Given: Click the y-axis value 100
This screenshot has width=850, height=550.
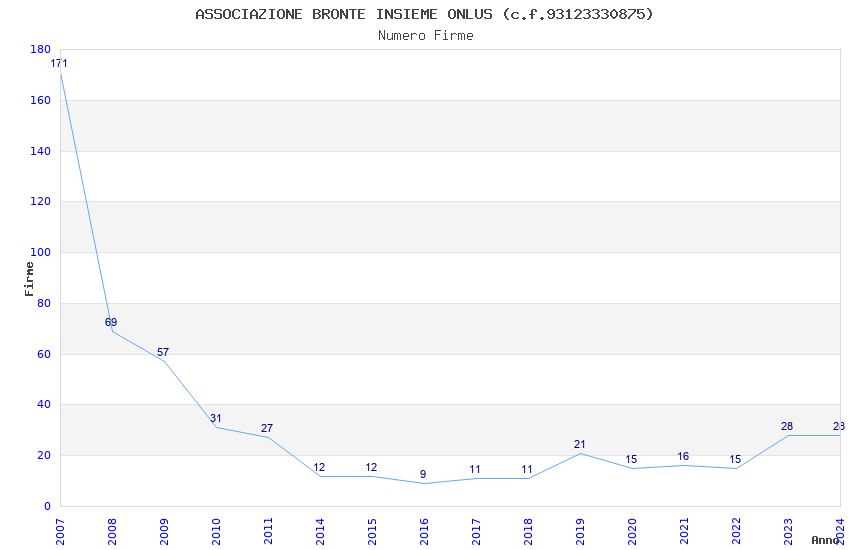Looking at the screenshot, I should pyautogui.click(x=41, y=252).
